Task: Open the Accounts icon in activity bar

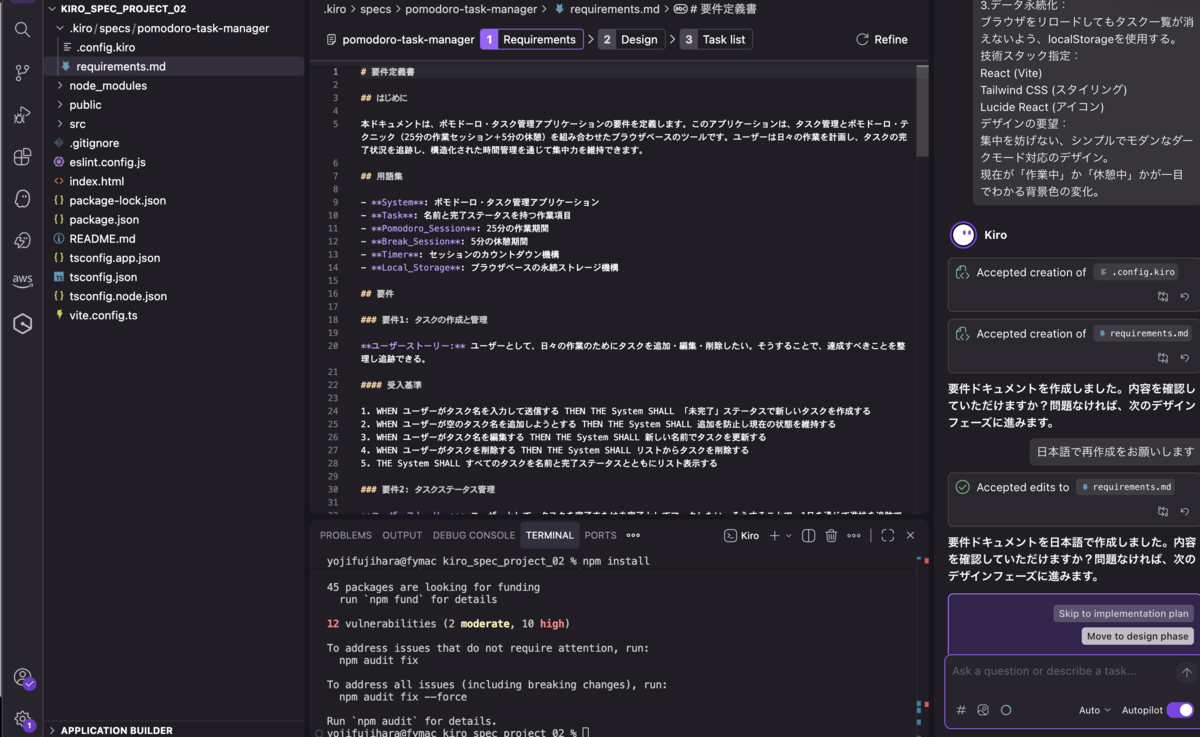Action: coord(22,678)
